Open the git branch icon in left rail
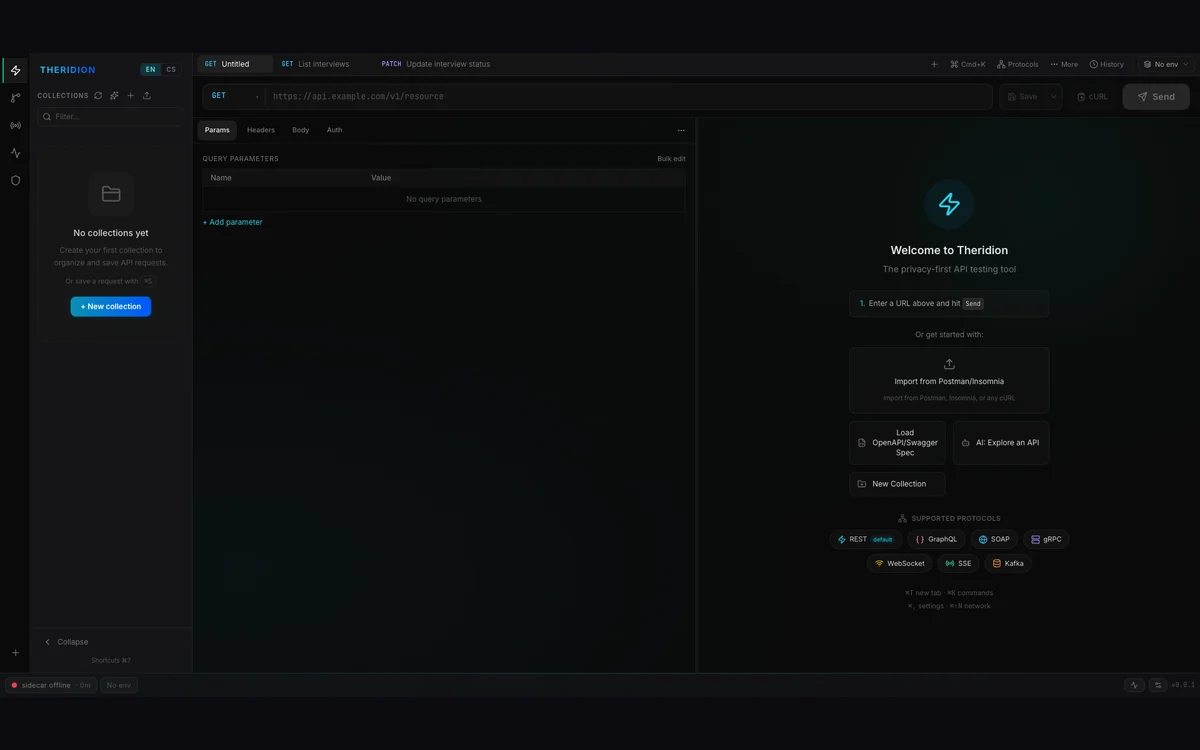This screenshot has width=1200, height=750. pyautogui.click(x=15, y=98)
